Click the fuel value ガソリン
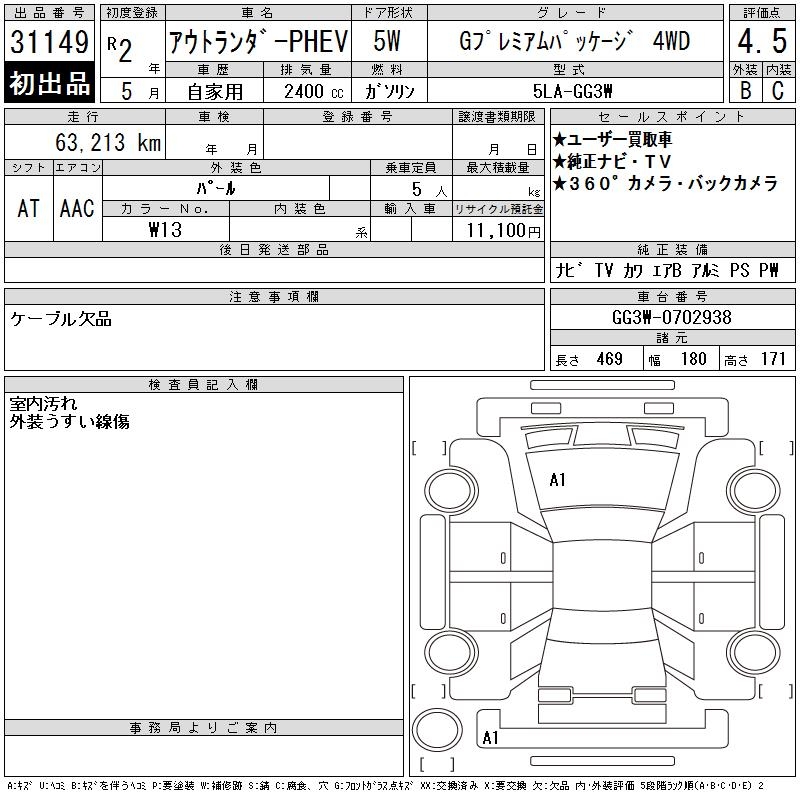 [x=389, y=91]
